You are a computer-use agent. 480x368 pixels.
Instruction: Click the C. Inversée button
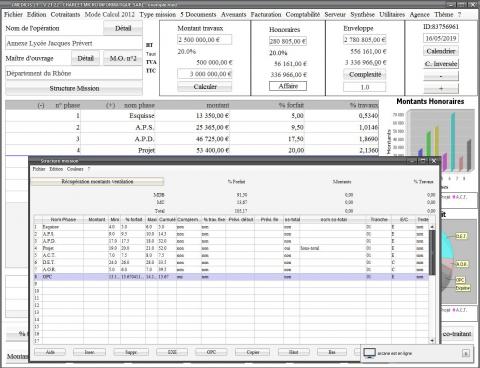coord(441,64)
